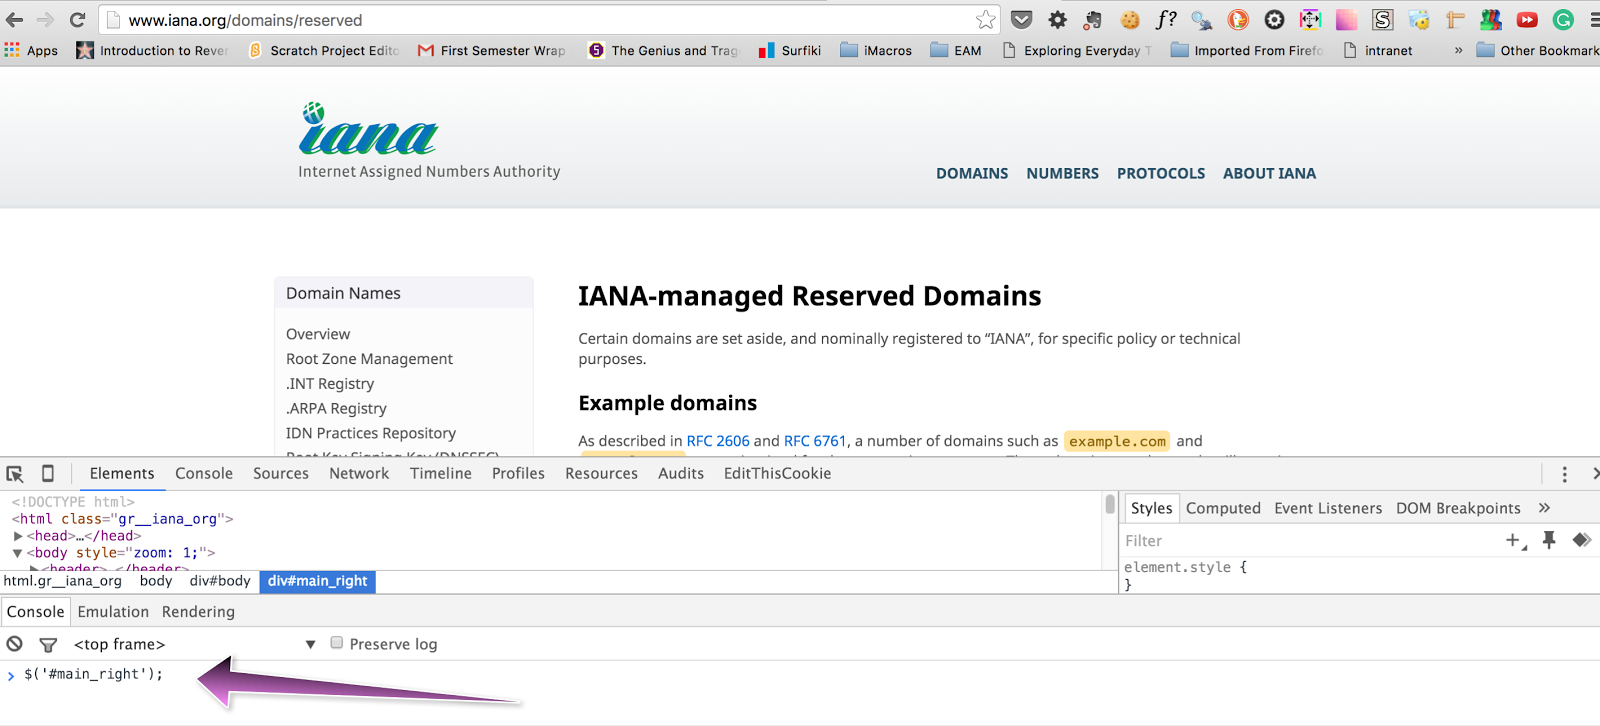Click the EditThisCookie cookie extension icon
Viewport: 1600px width, 726px height.
(1130, 20)
